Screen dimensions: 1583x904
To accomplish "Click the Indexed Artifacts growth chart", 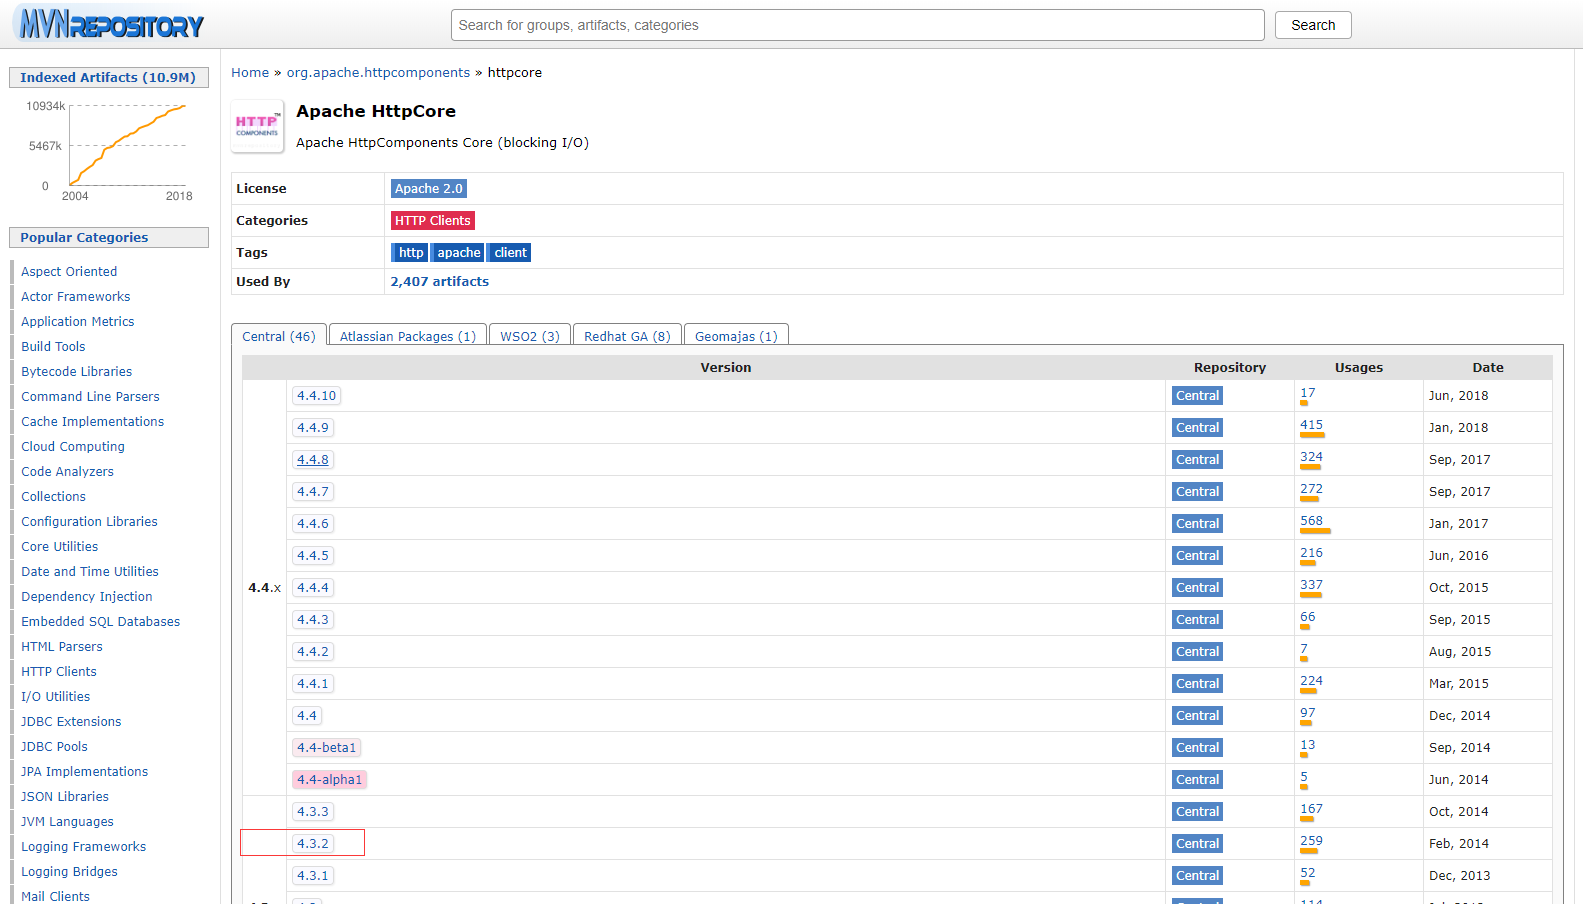I will 109,150.
